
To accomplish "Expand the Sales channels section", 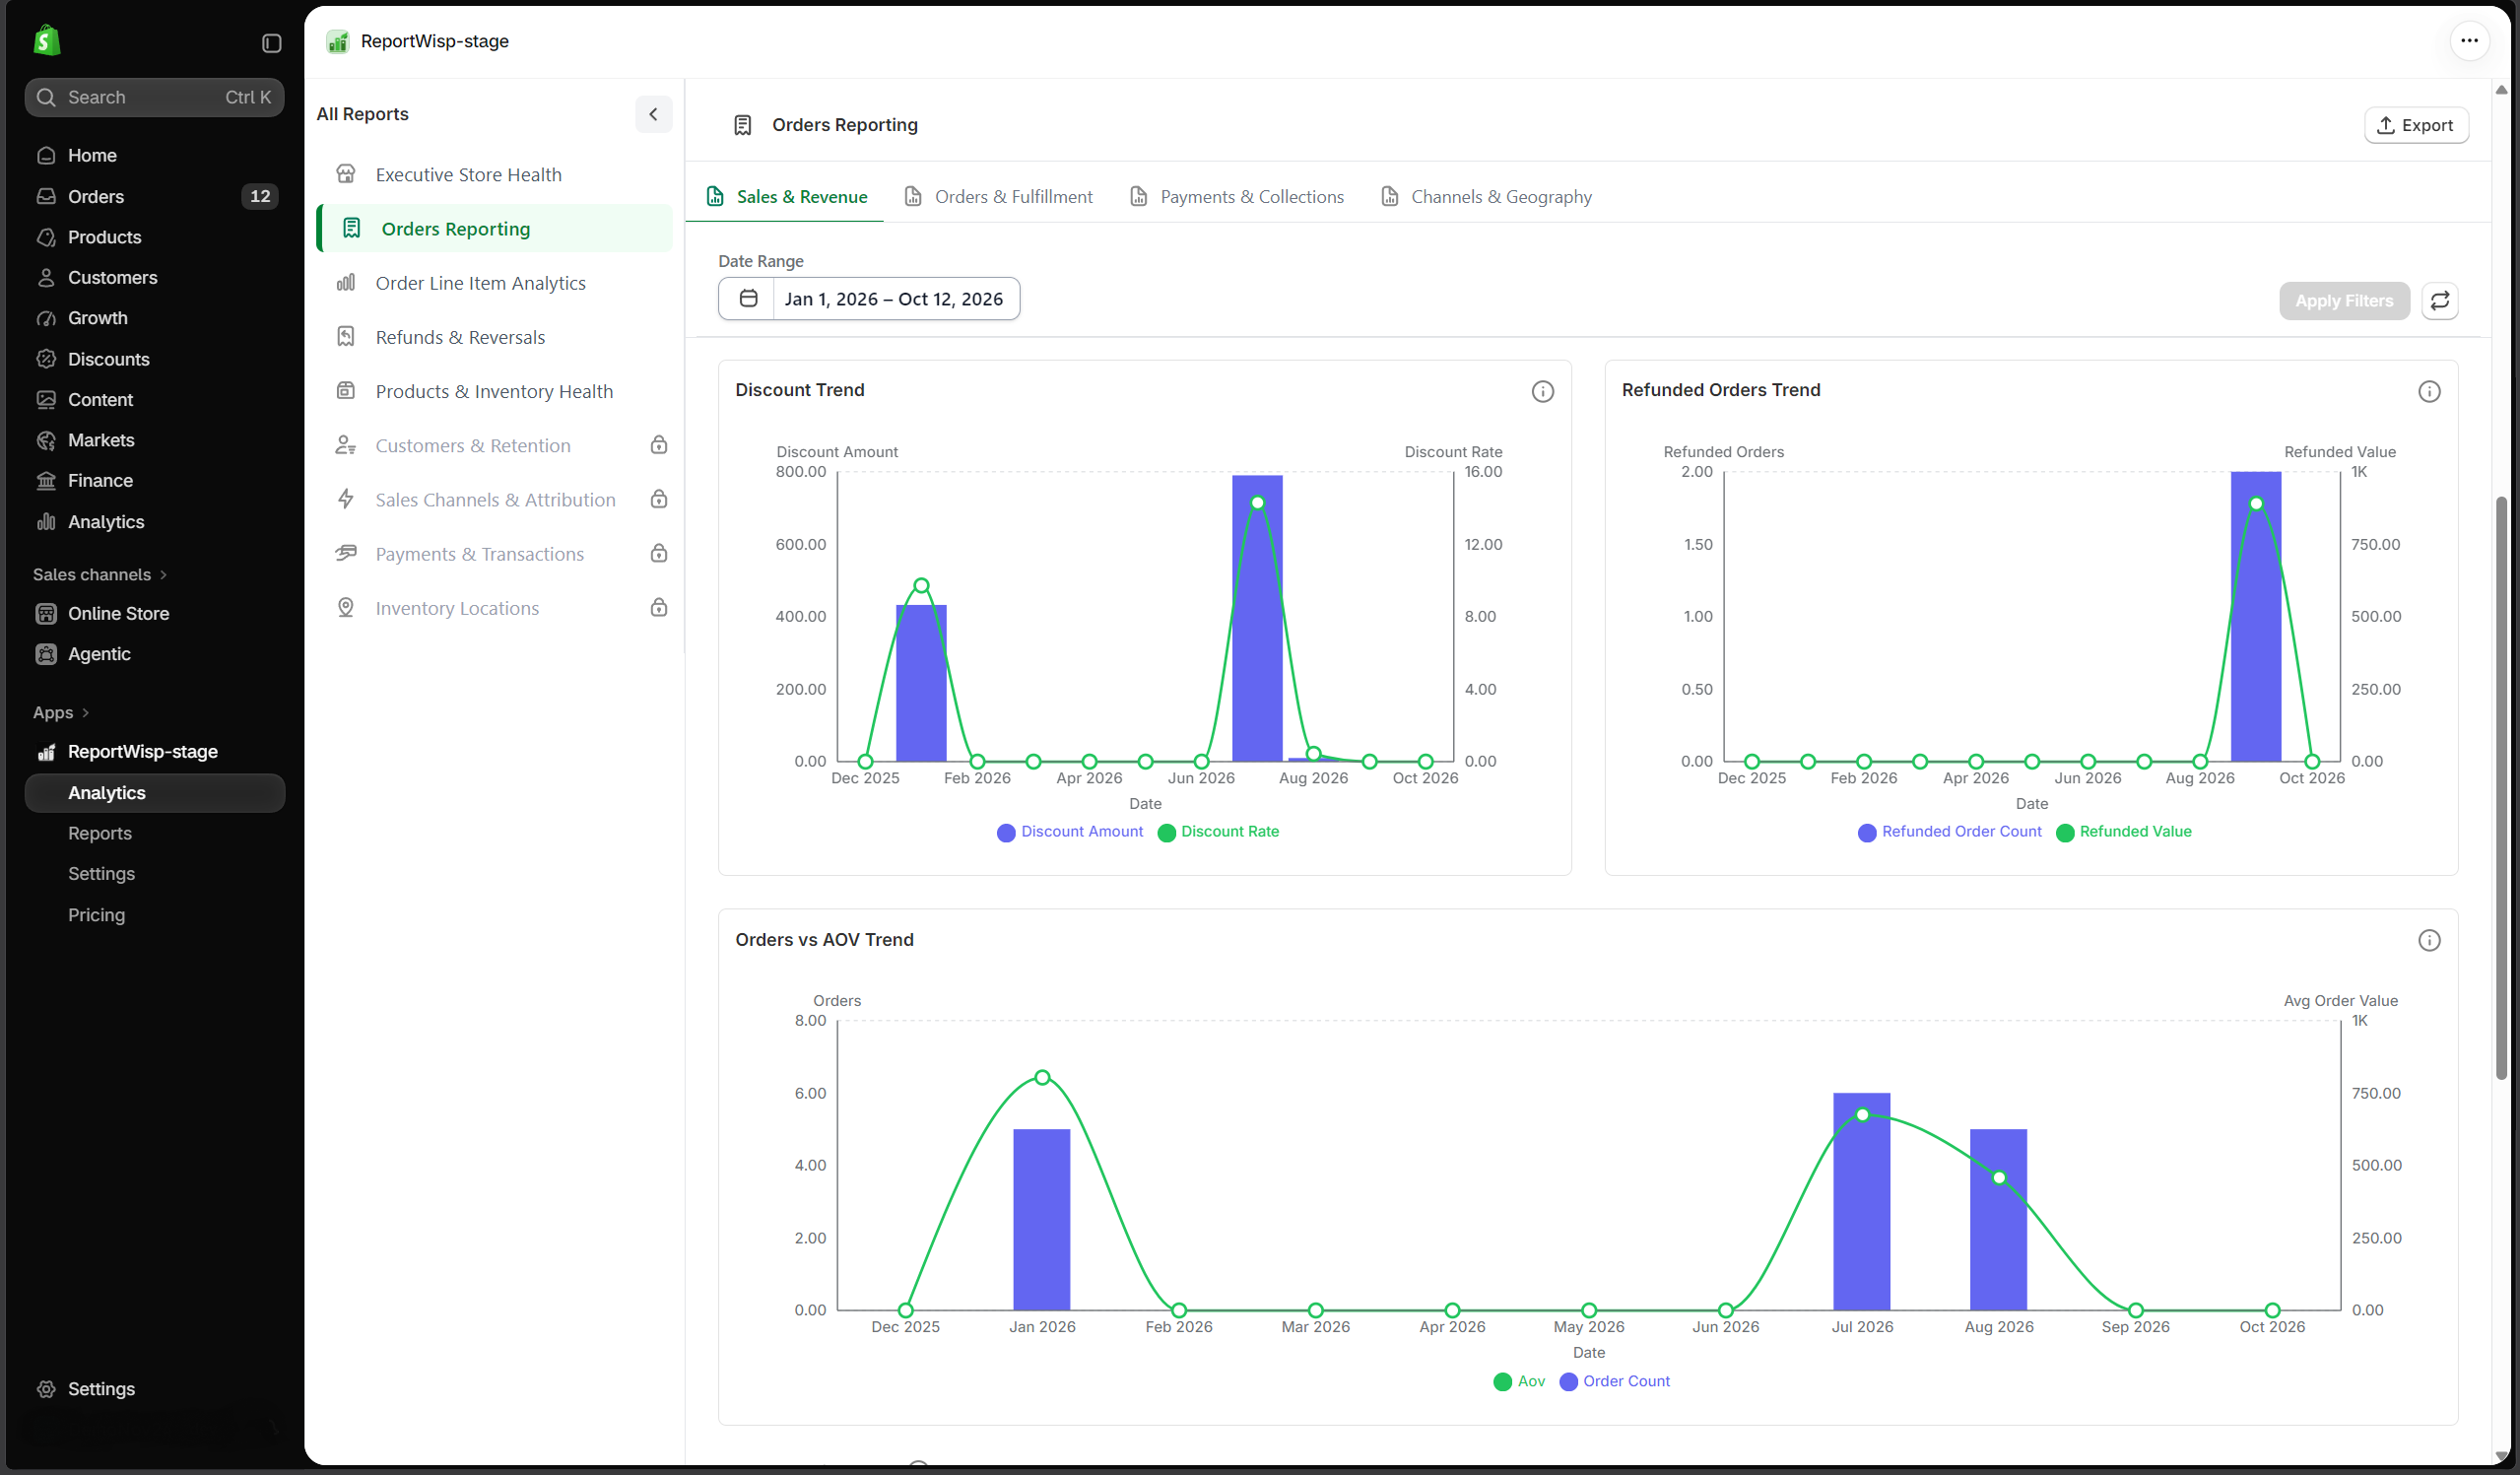I will tap(100, 574).
